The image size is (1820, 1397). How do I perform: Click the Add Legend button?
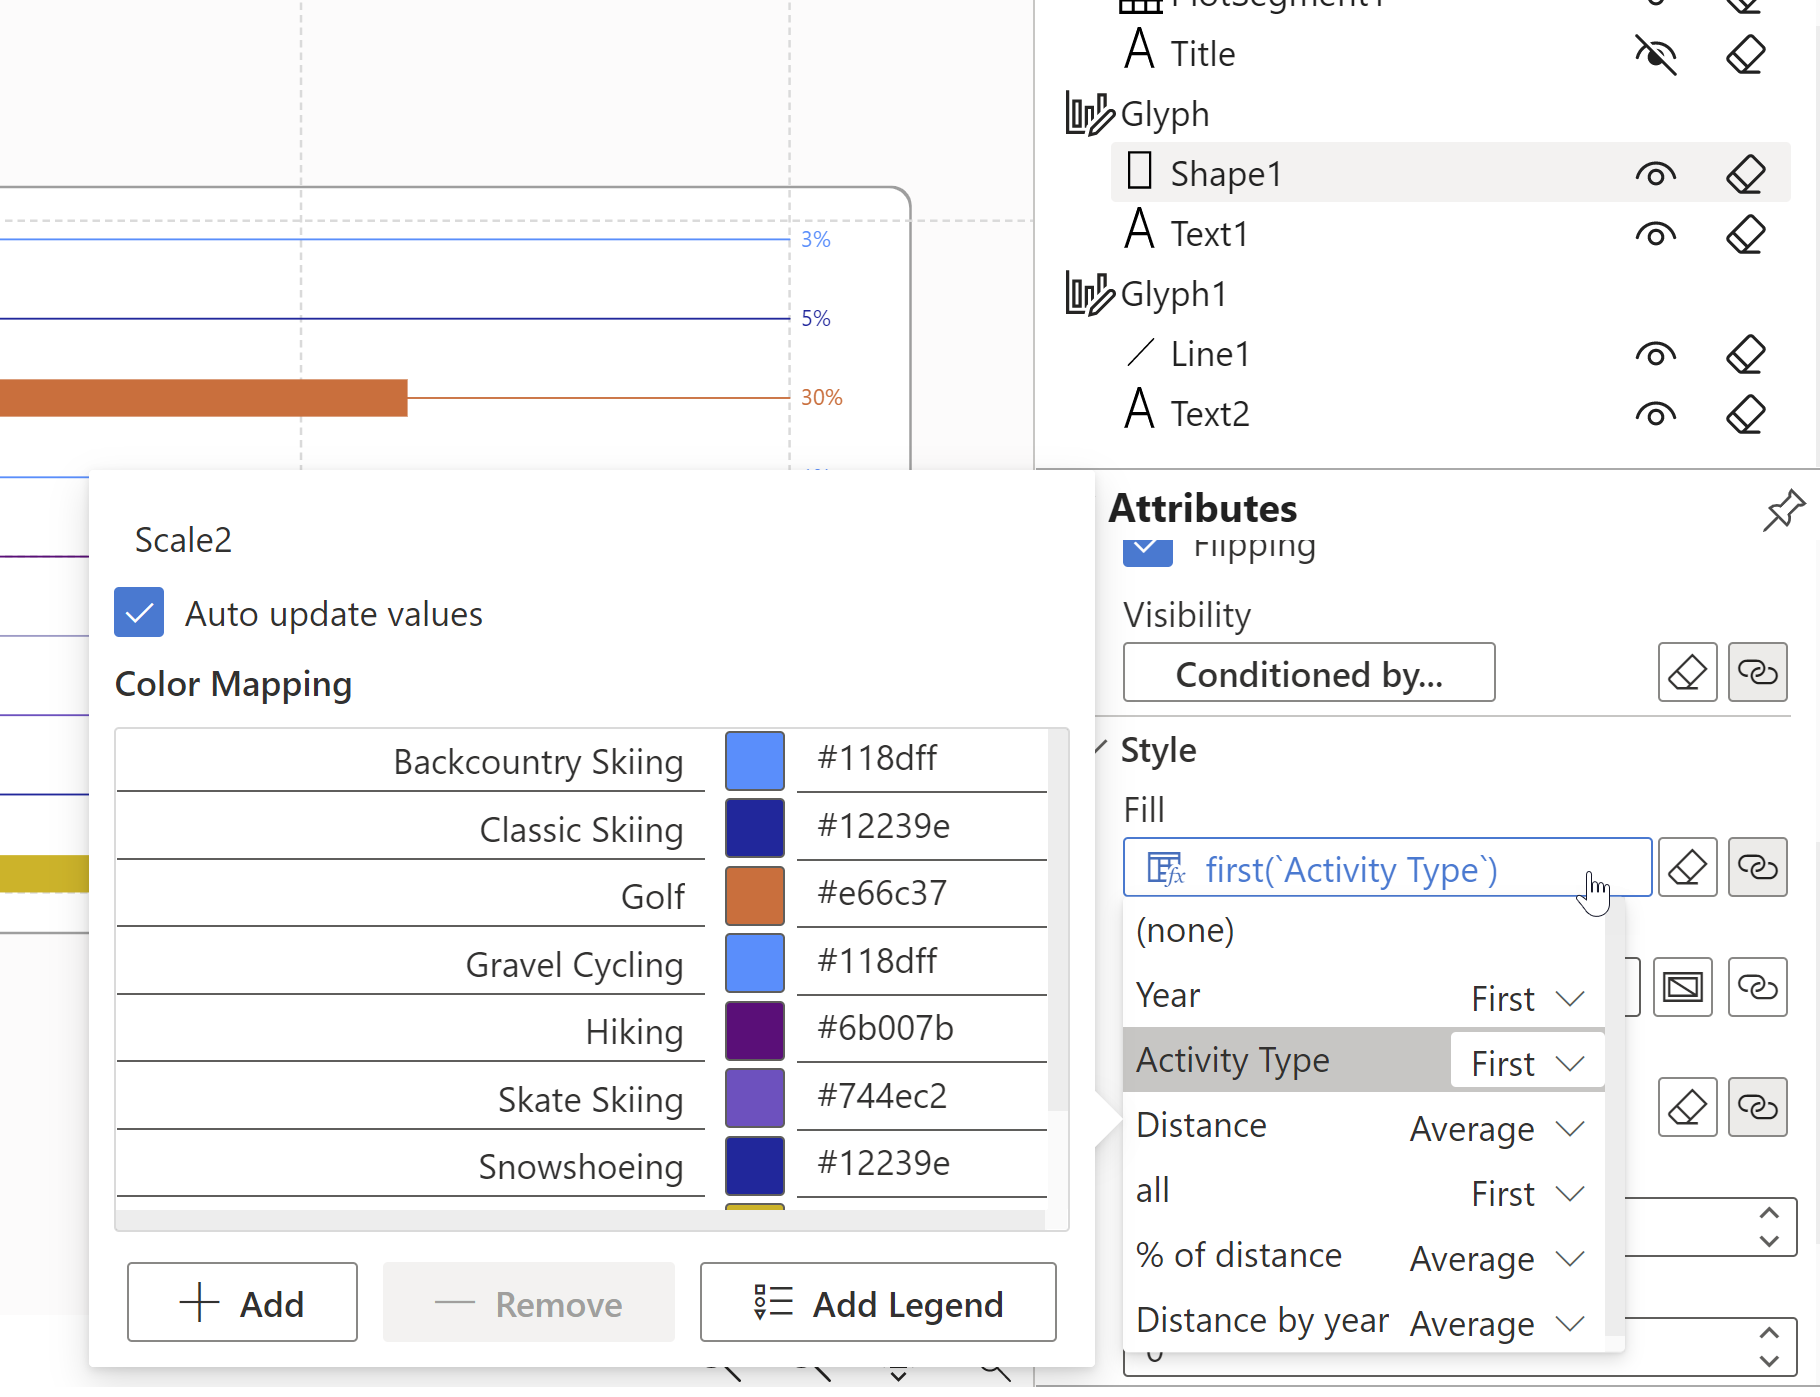pos(878,1303)
